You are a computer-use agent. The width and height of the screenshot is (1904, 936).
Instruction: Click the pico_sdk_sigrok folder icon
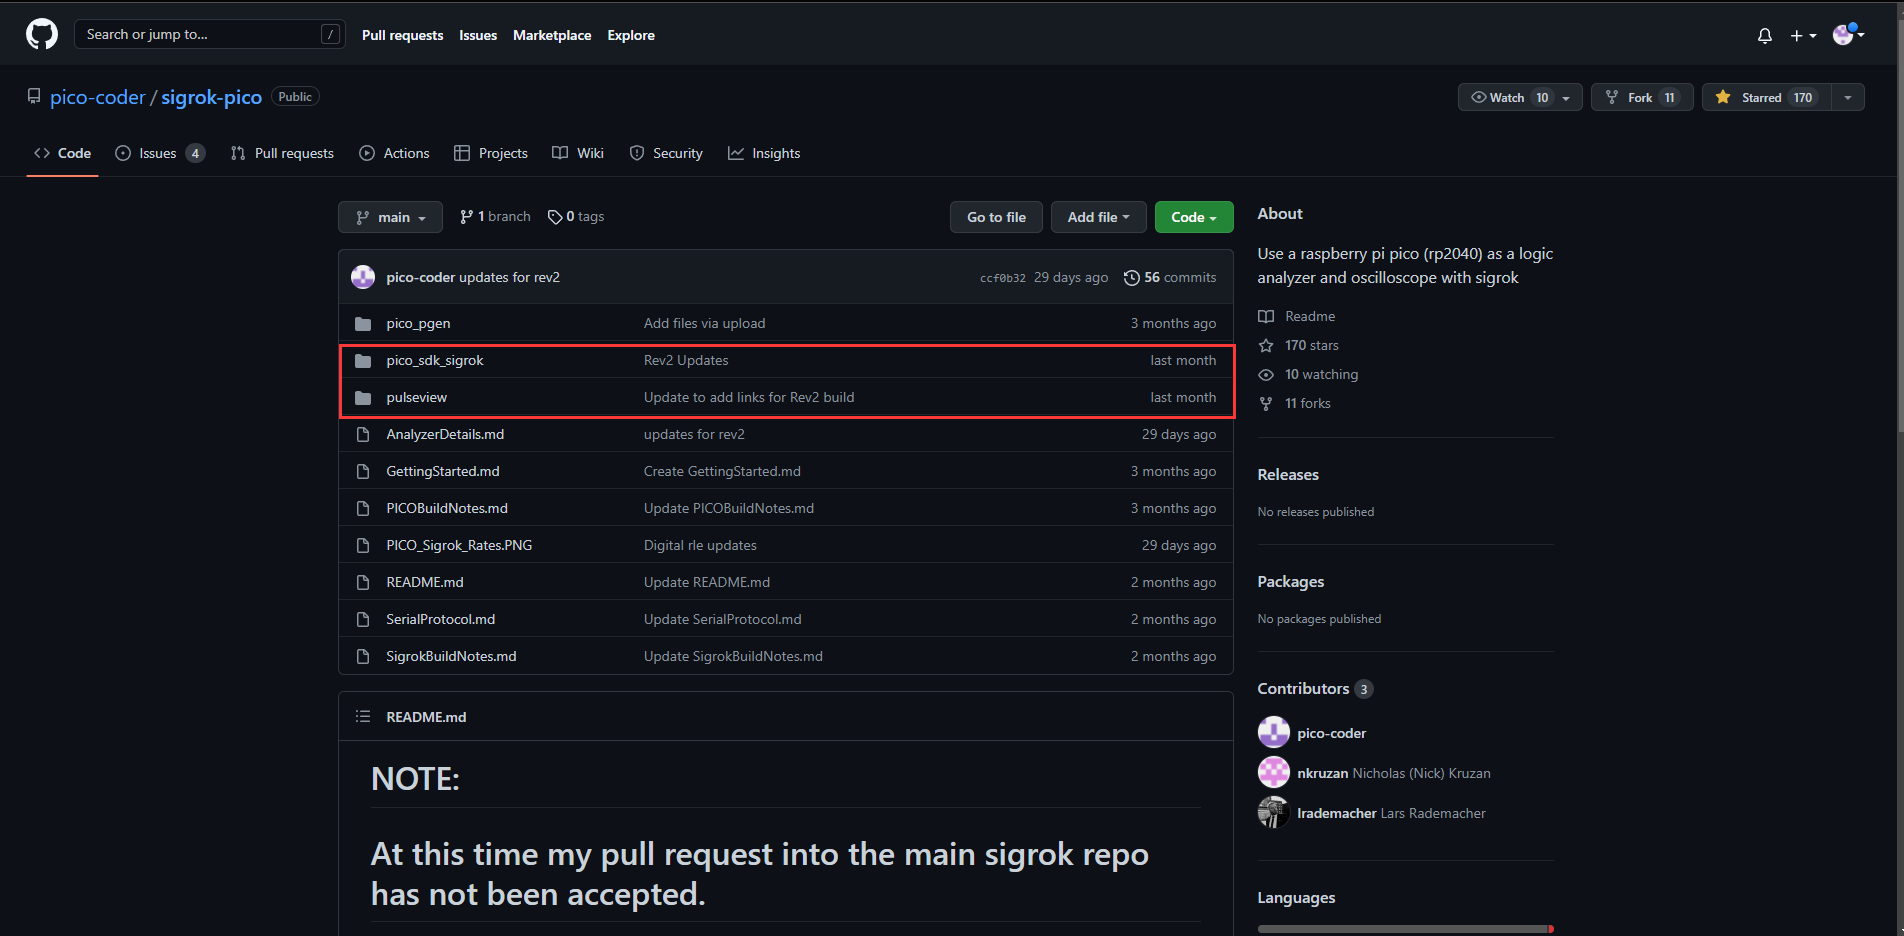click(x=363, y=361)
